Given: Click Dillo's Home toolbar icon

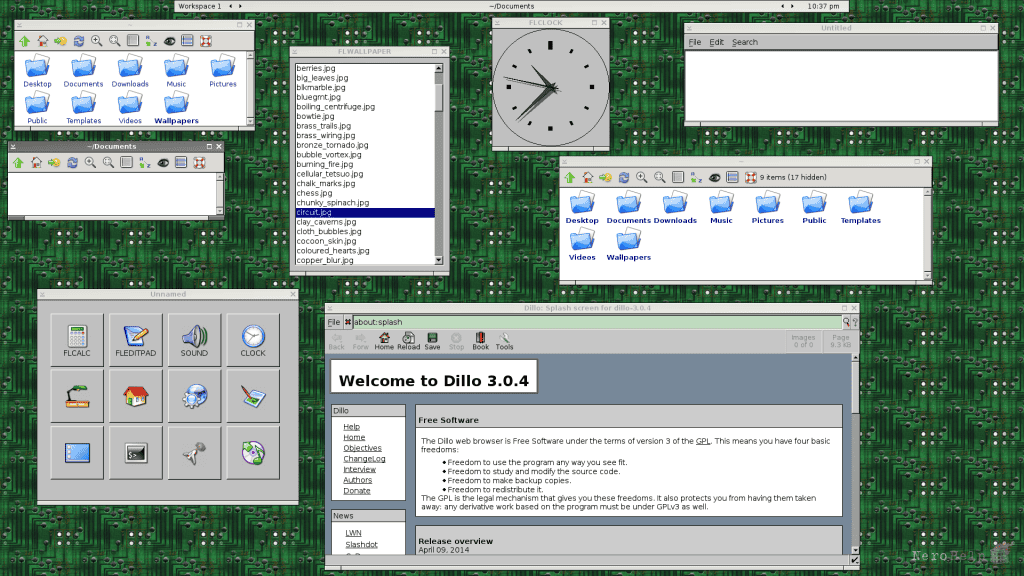Looking at the screenshot, I should tap(384, 341).
